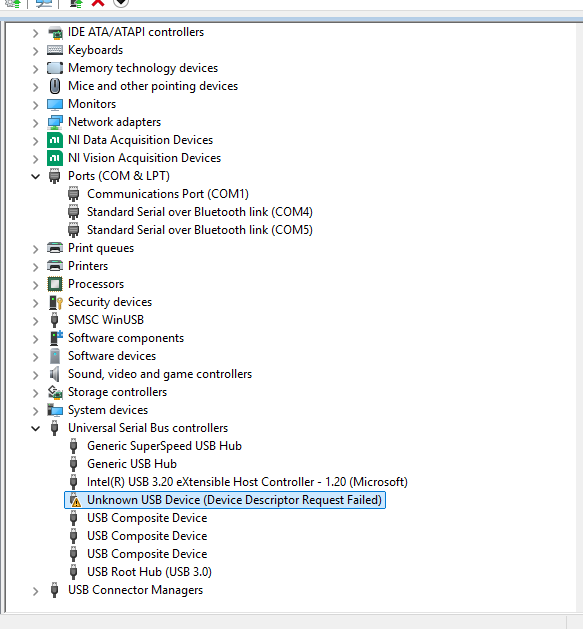Click the NI logo icon for Data Acquisition Devices
The width and height of the screenshot is (583, 629).
click(x=55, y=140)
